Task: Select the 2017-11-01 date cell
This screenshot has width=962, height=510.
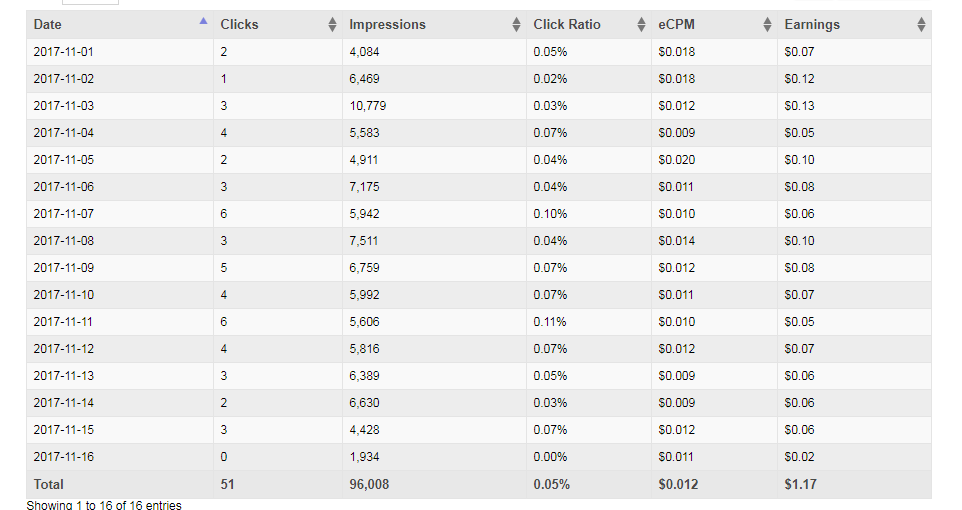Action: (63, 51)
